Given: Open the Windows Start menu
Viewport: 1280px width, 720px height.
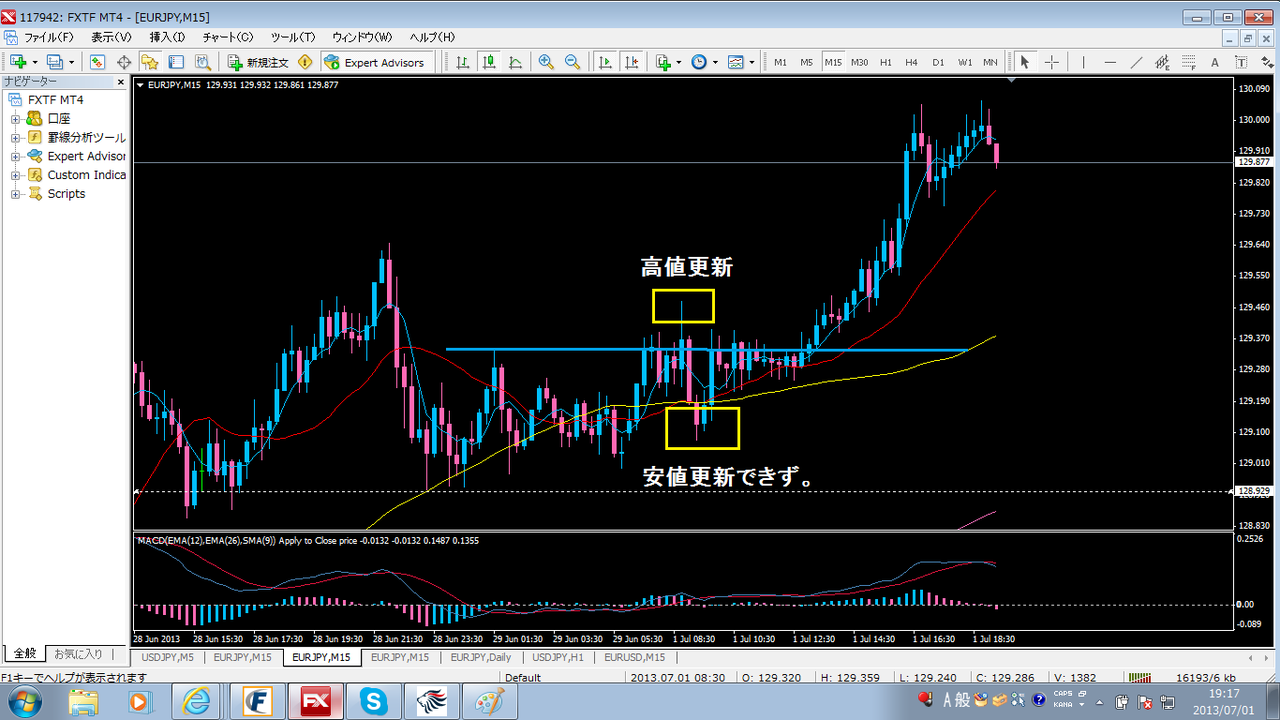Looking at the screenshot, I should click(x=23, y=701).
